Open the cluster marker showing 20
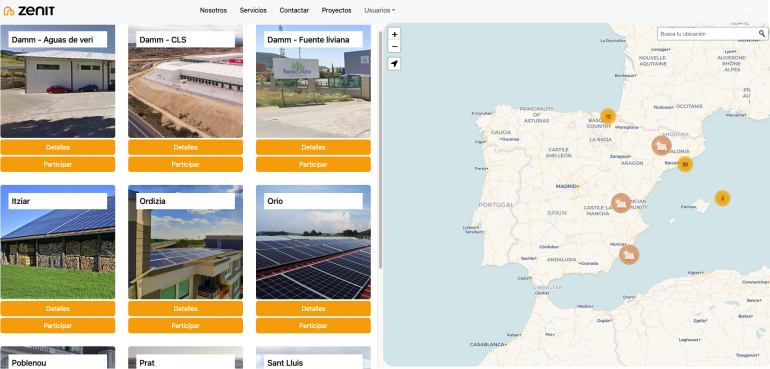The image size is (770, 369). (x=685, y=164)
